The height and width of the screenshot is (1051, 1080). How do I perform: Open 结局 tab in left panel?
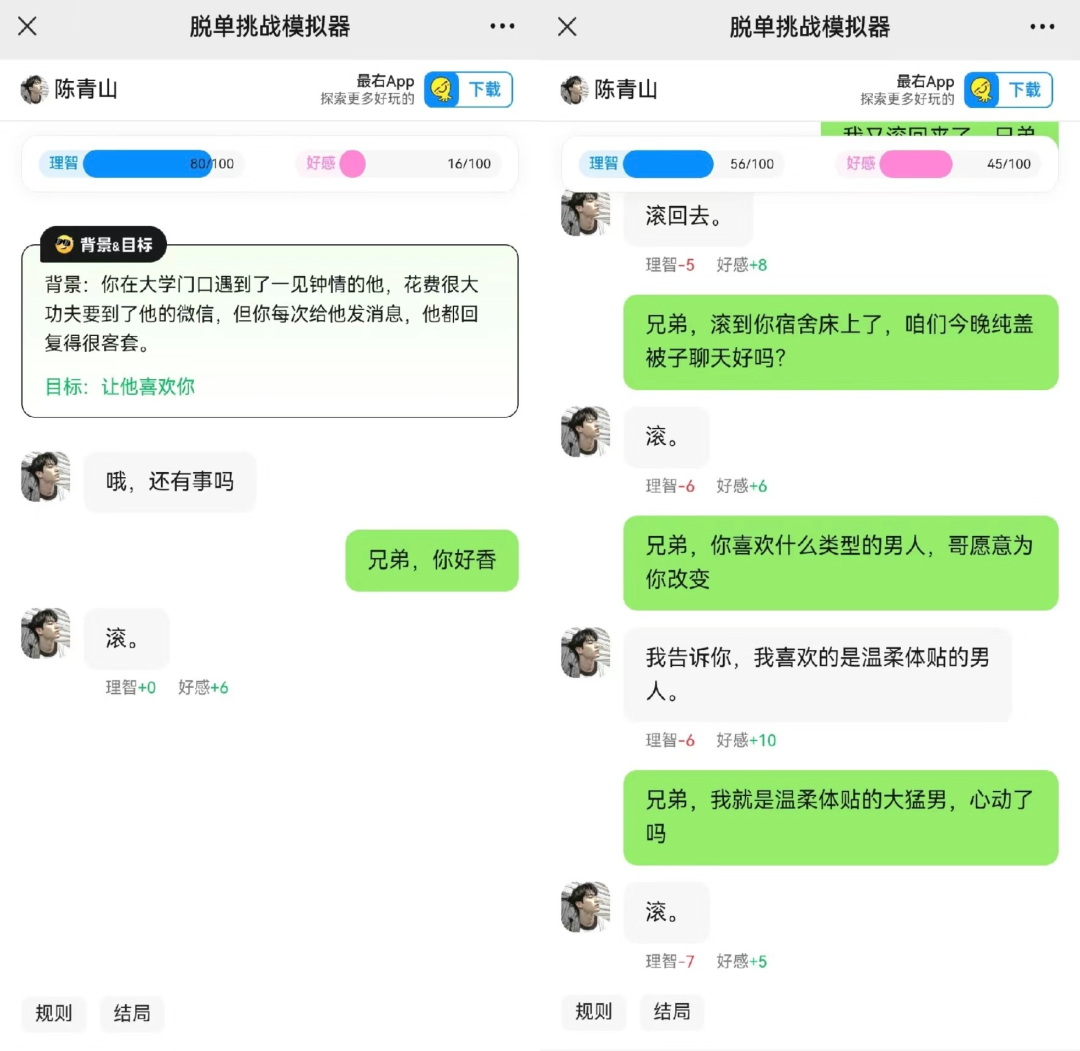coord(132,1013)
